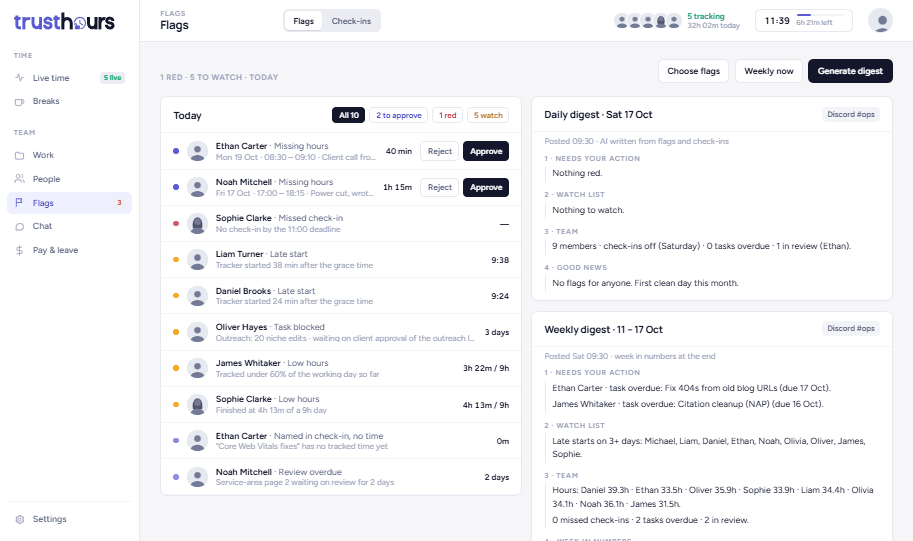Click the Flags flag icon
The width and height of the screenshot is (913, 541).
tap(19, 203)
